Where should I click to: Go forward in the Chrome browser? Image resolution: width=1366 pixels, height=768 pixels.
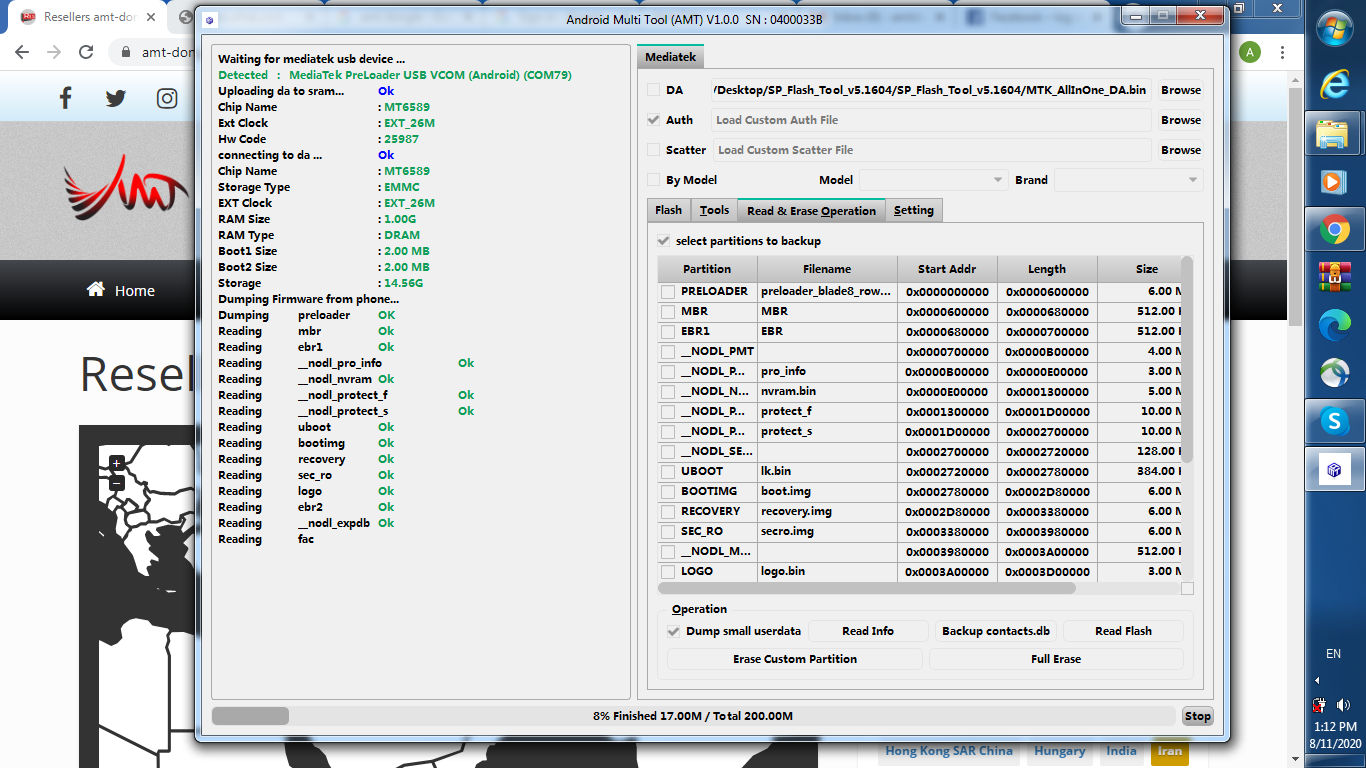pos(54,52)
